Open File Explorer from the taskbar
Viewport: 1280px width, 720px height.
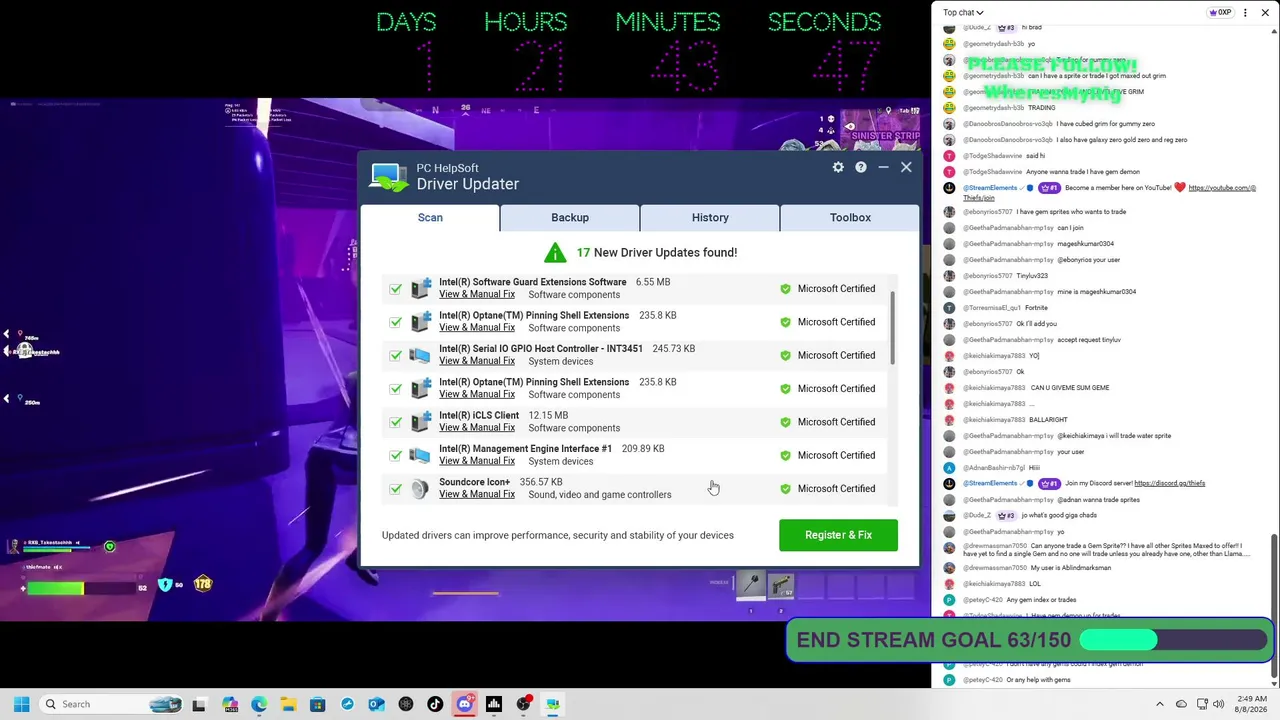pyautogui.click(x=288, y=704)
